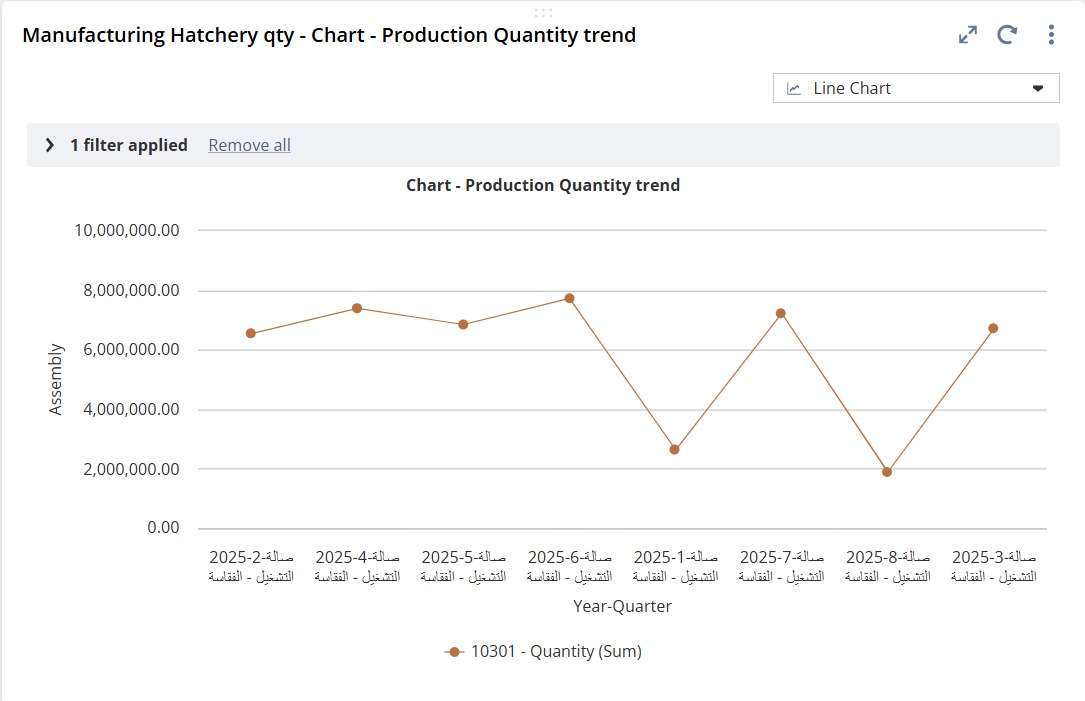
Task: Click the Assembly y-axis title
Action: point(56,379)
